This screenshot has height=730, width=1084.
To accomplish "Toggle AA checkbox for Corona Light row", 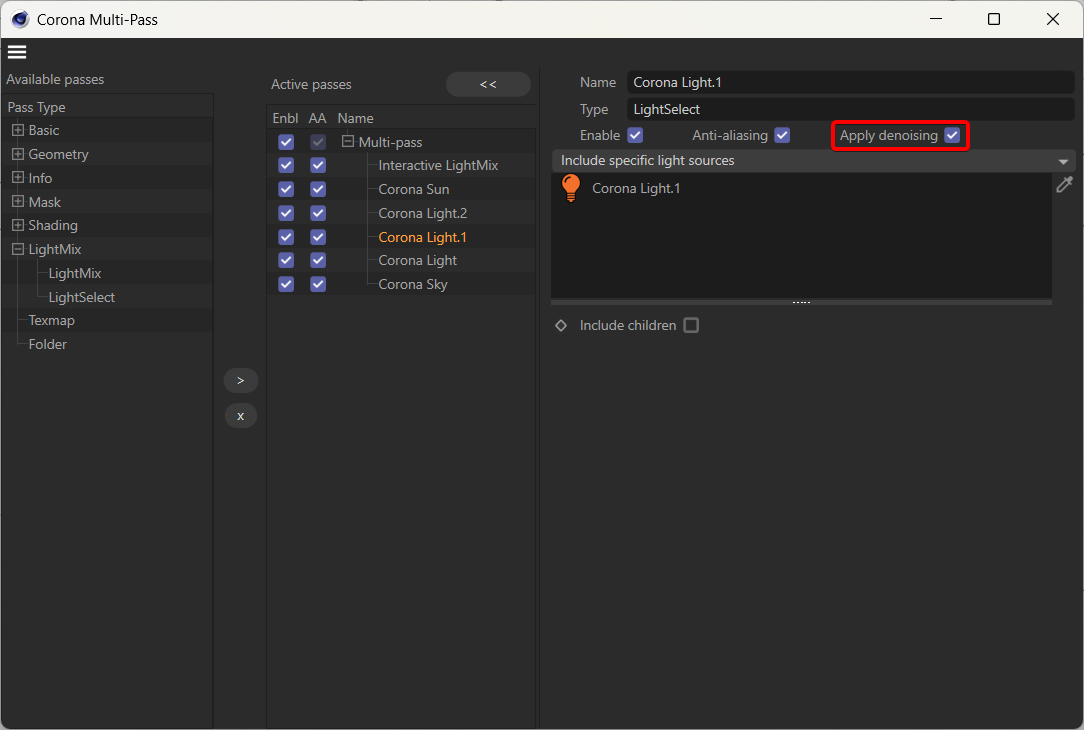I will (x=318, y=261).
